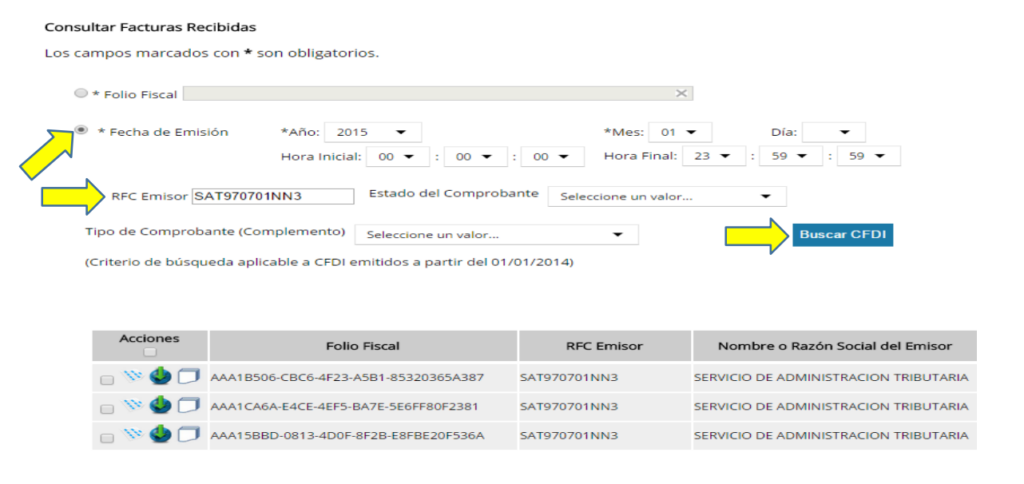
Task: Click SERVICIO DE ADMINISTRACION TRIBUTARIA in AAA15BBD row
Action: [x=831, y=435]
